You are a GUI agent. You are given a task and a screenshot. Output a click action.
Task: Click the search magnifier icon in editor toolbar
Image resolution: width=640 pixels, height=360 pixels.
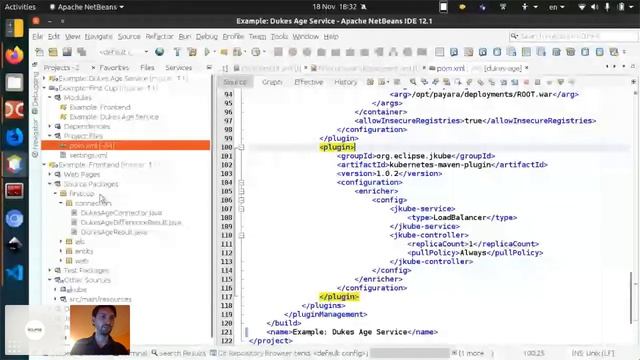(413, 82)
